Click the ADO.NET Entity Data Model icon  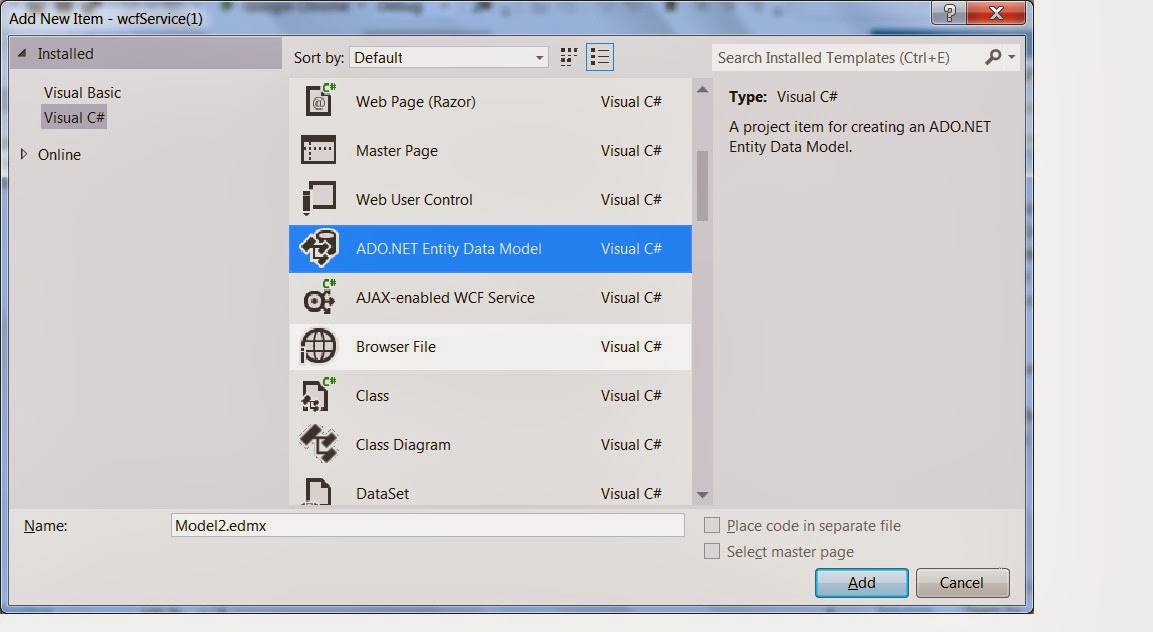[319, 248]
